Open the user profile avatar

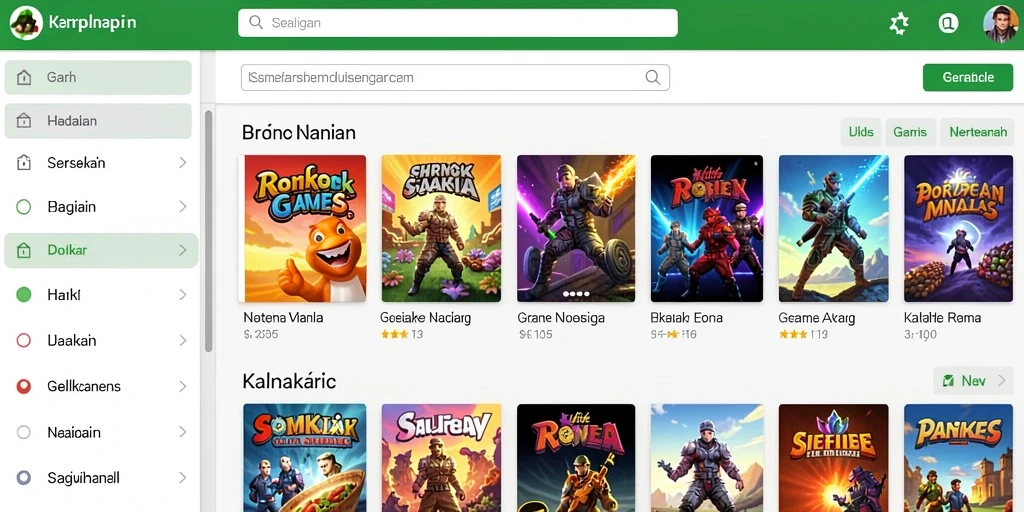coord(1000,24)
